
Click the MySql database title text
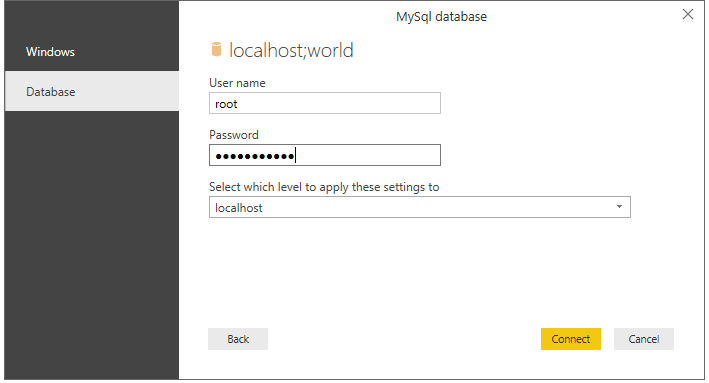click(x=441, y=17)
